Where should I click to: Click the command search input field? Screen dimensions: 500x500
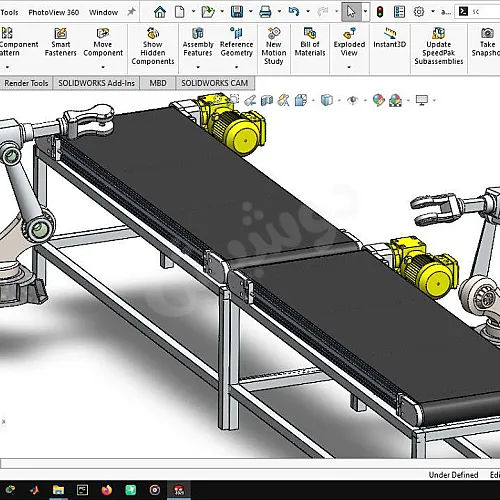pos(485,12)
